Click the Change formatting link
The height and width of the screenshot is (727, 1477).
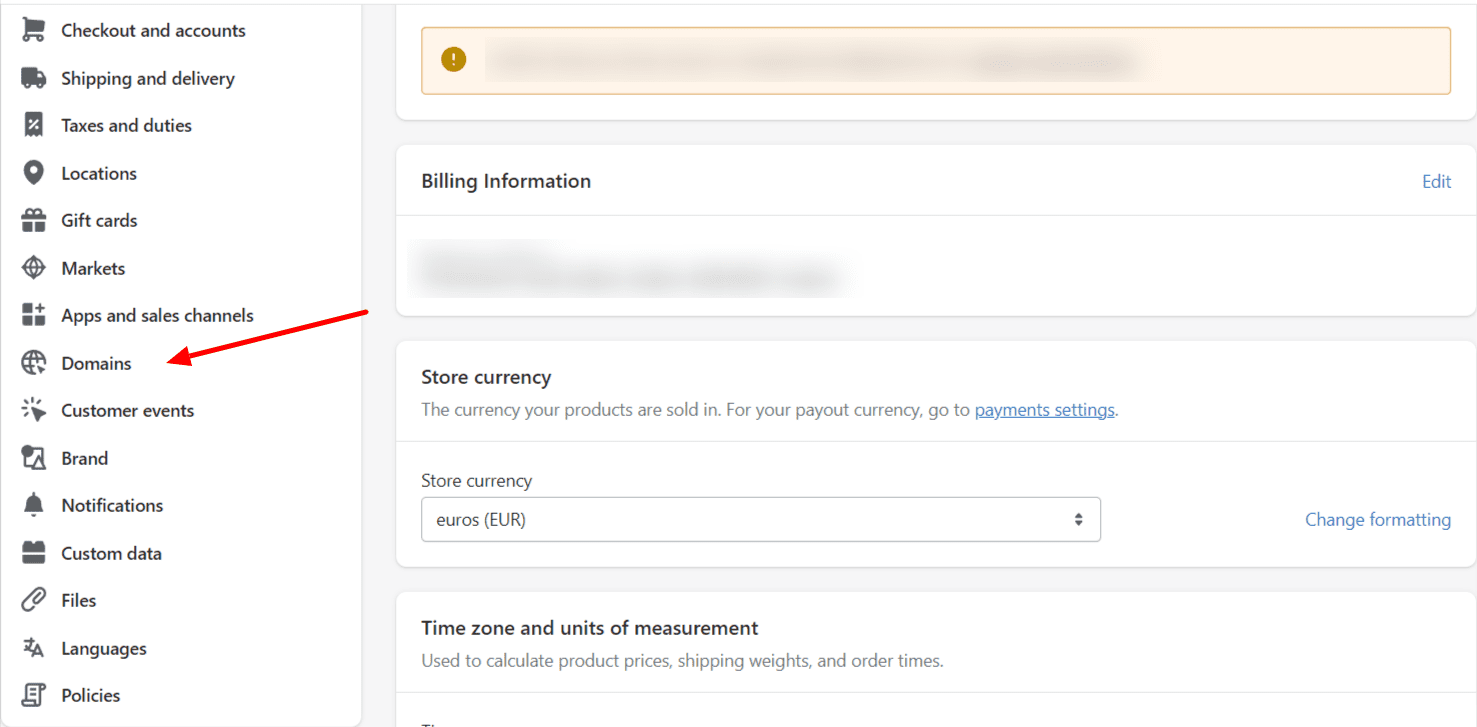click(x=1377, y=519)
